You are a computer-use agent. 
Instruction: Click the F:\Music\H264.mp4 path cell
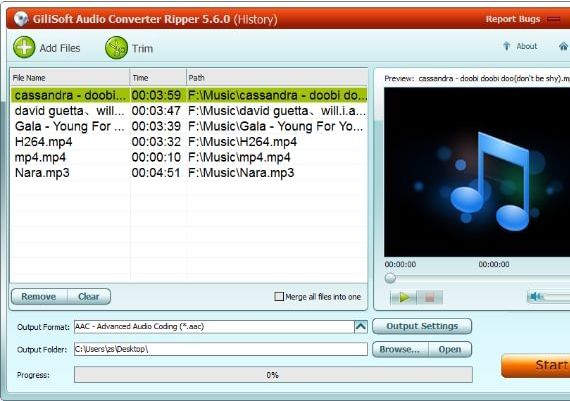pyautogui.click(x=242, y=141)
